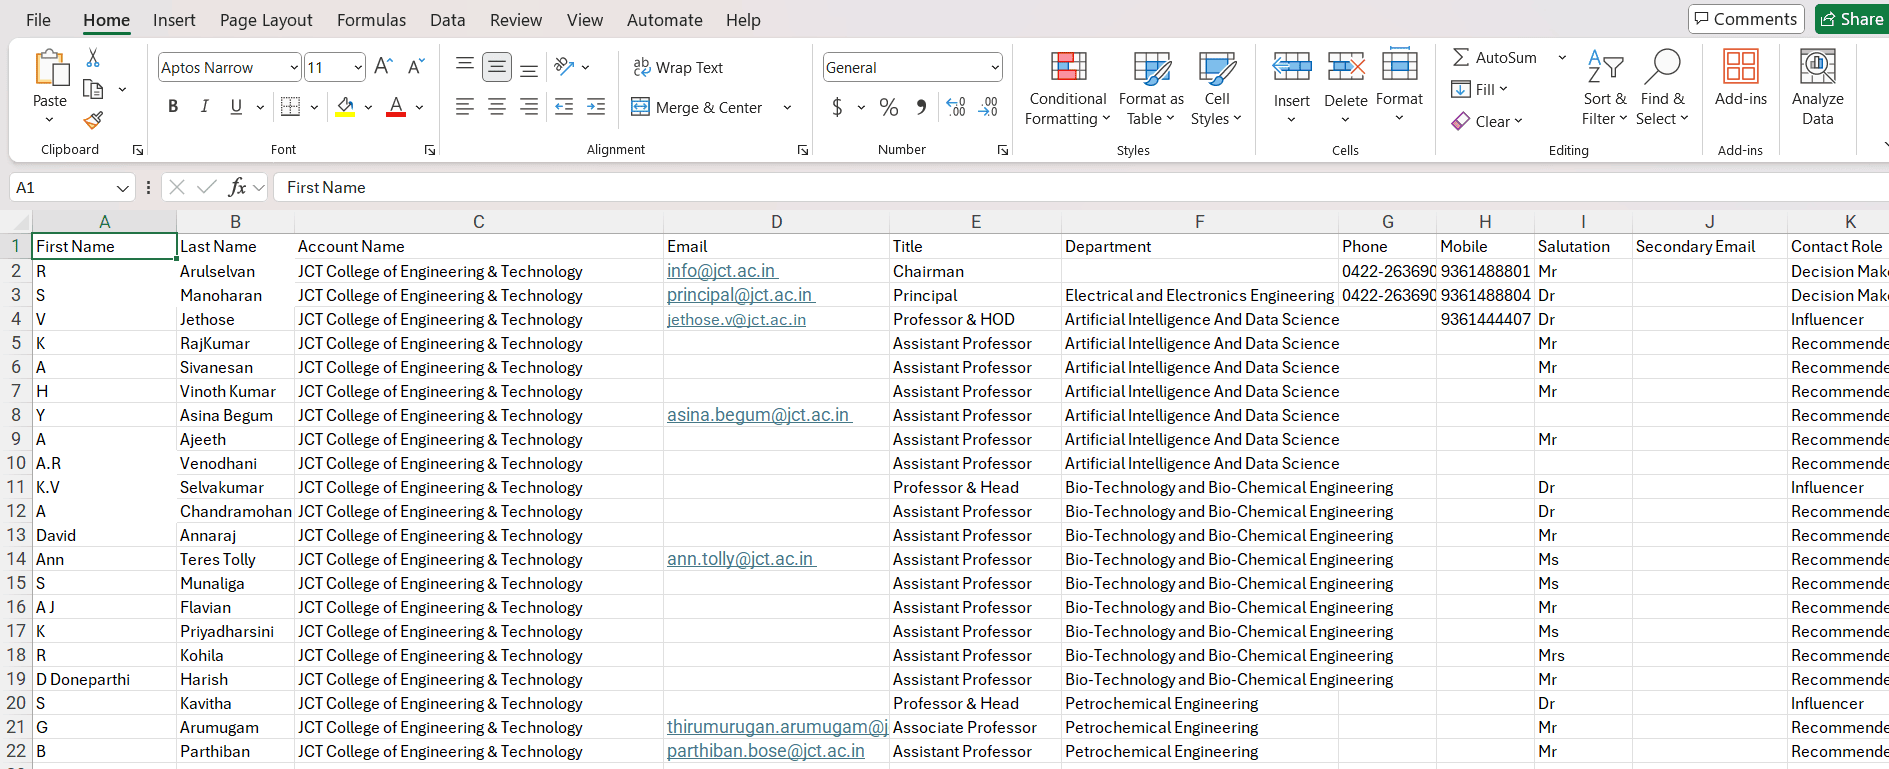Toggle Bold formatting
1889x769 pixels.
[173, 106]
